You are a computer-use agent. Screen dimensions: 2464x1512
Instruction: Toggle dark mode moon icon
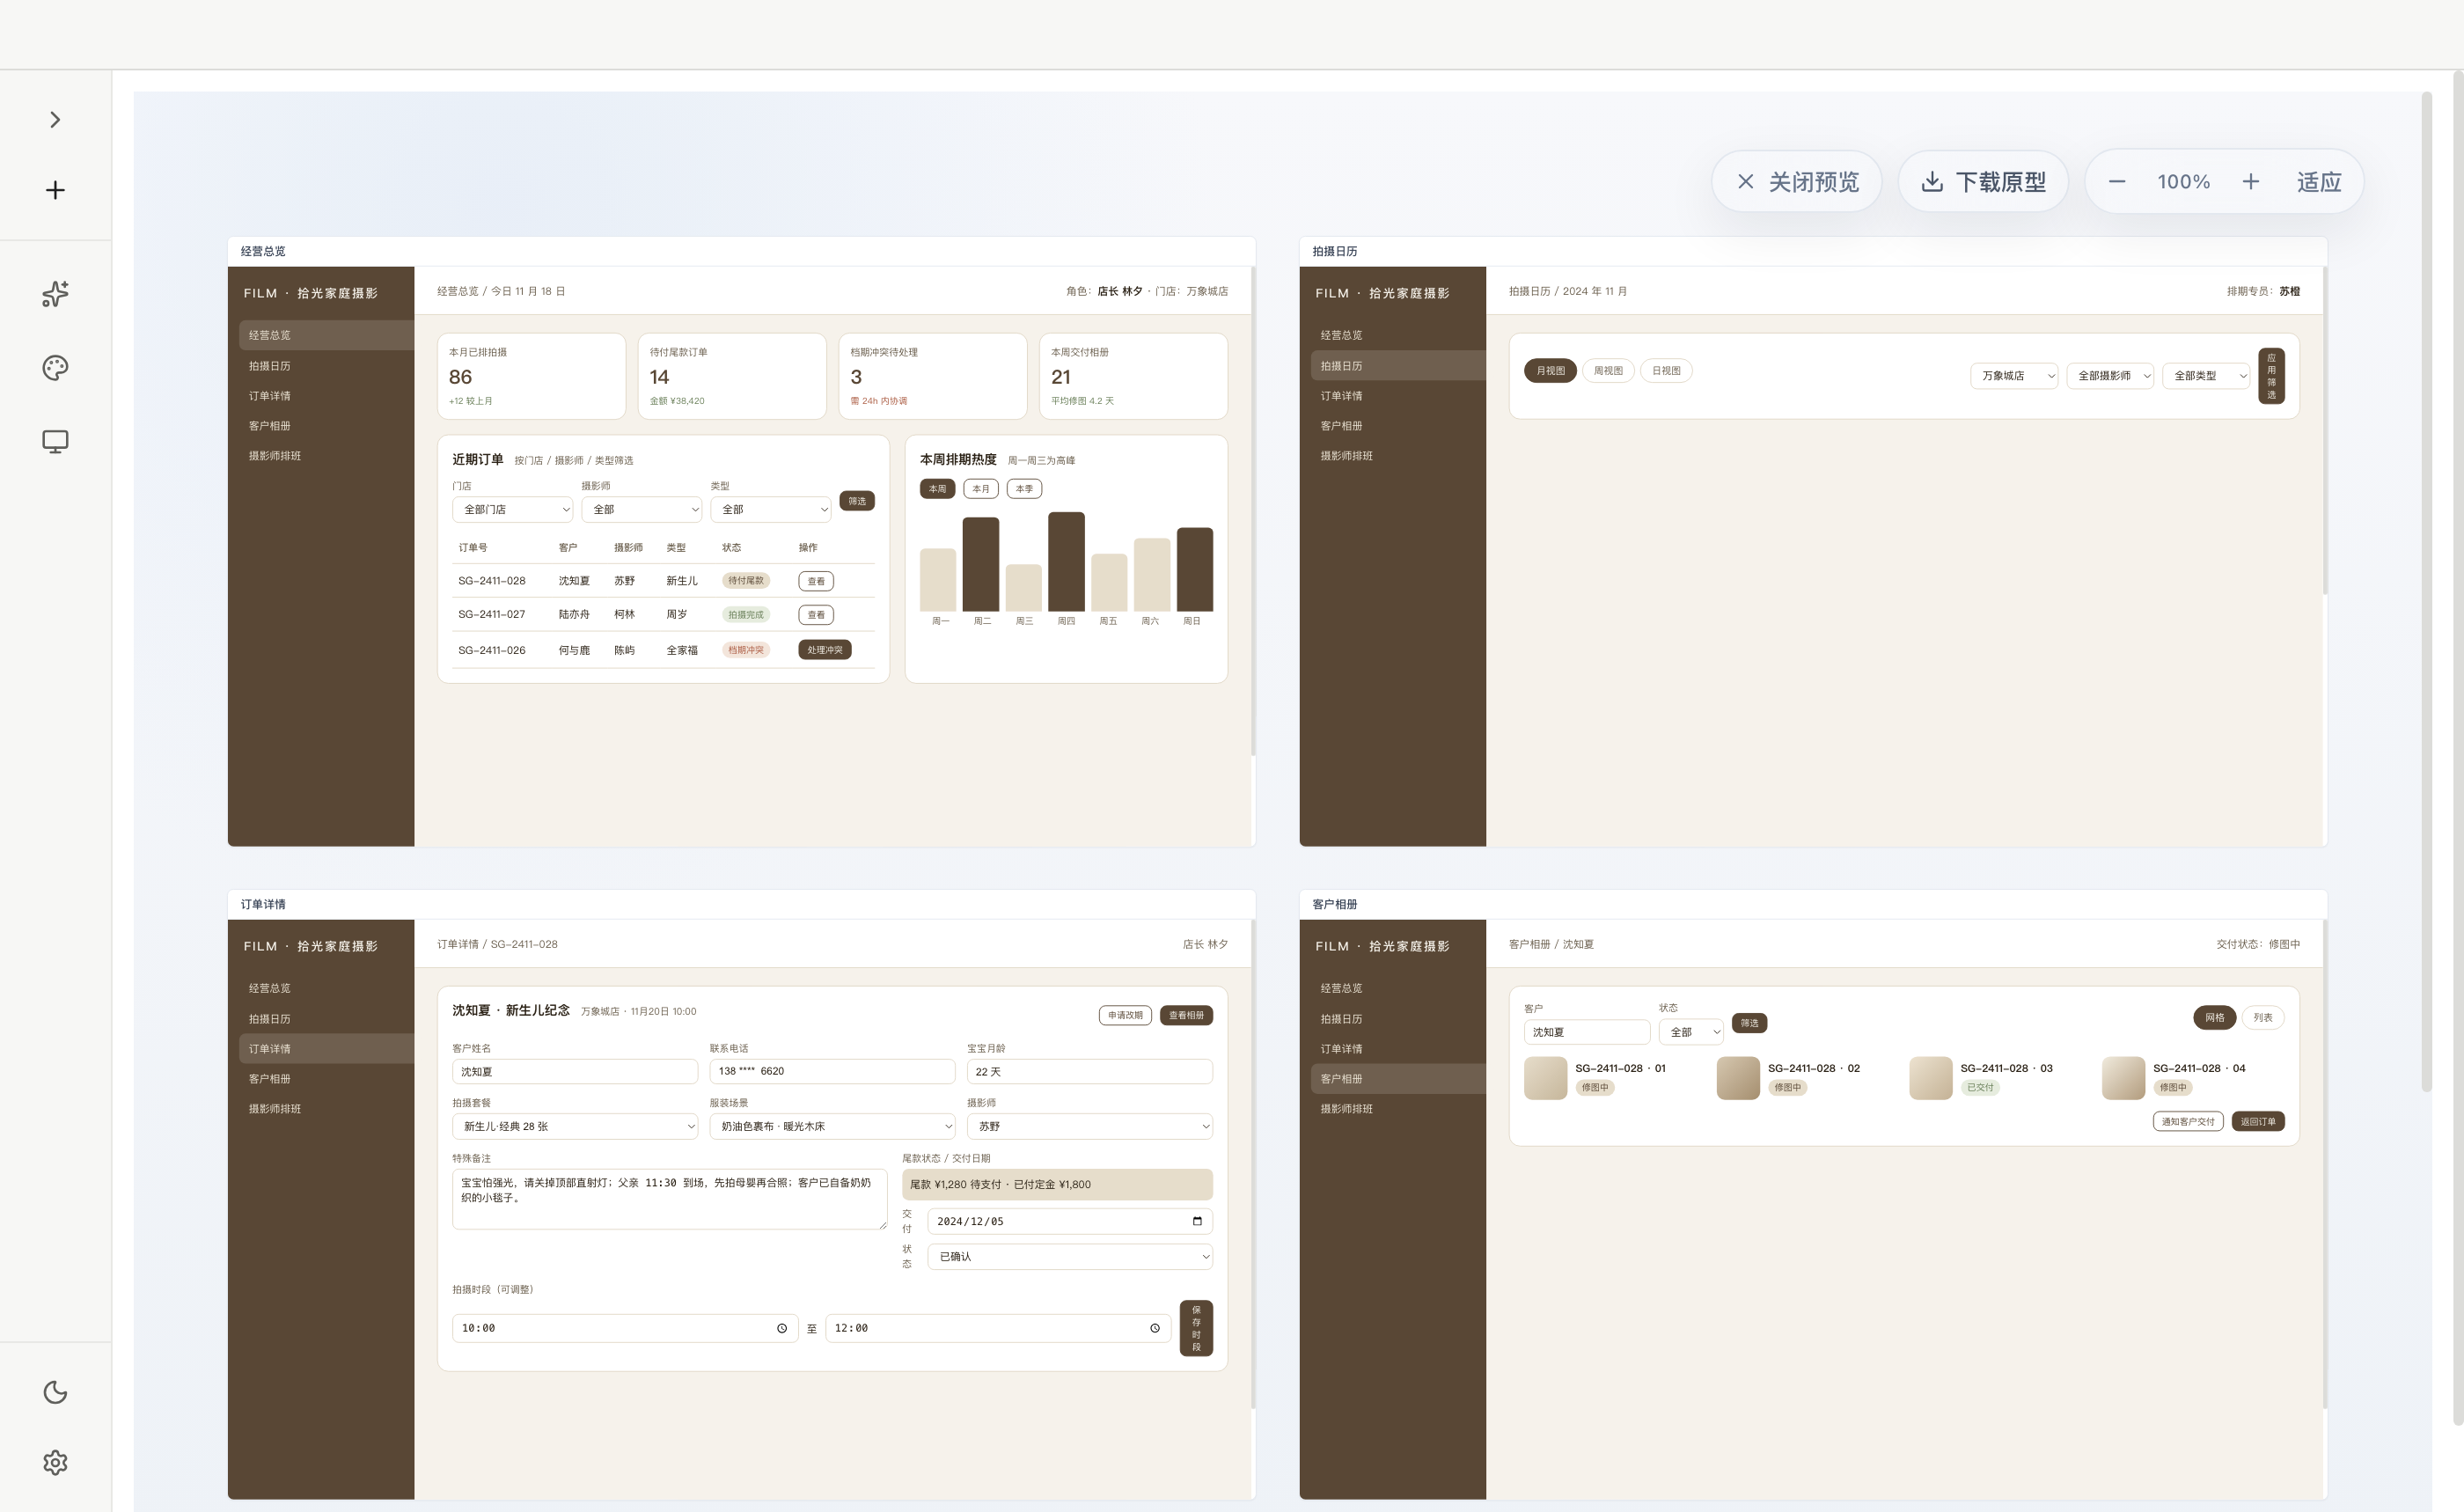55,1392
